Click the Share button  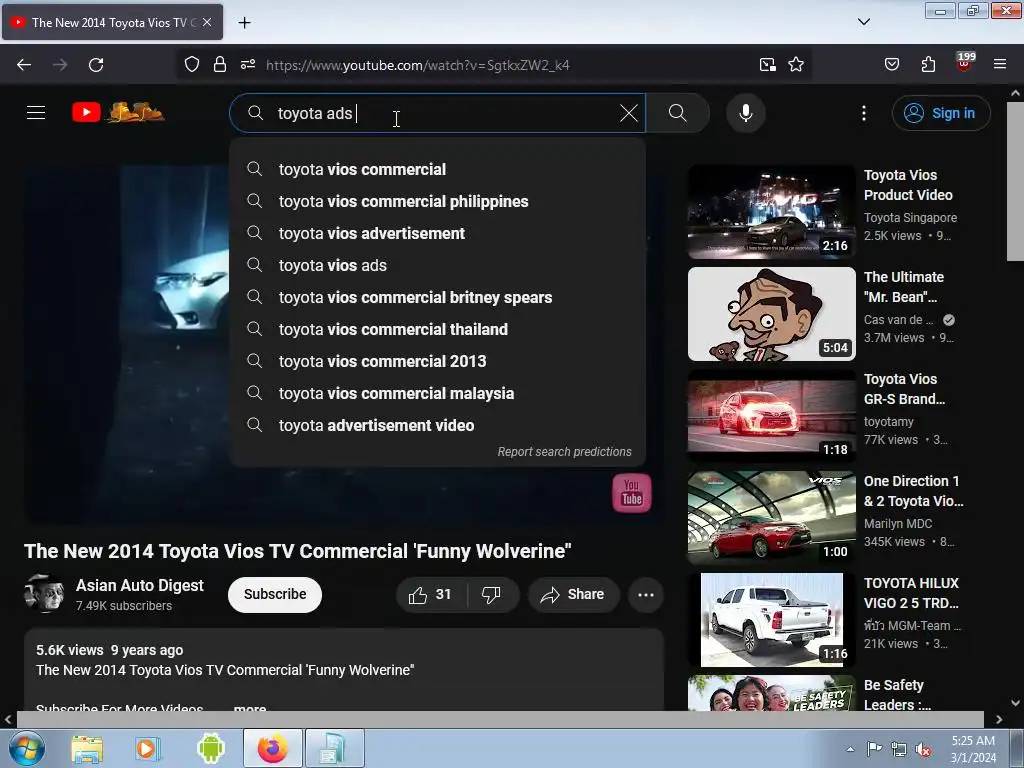coord(573,594)
